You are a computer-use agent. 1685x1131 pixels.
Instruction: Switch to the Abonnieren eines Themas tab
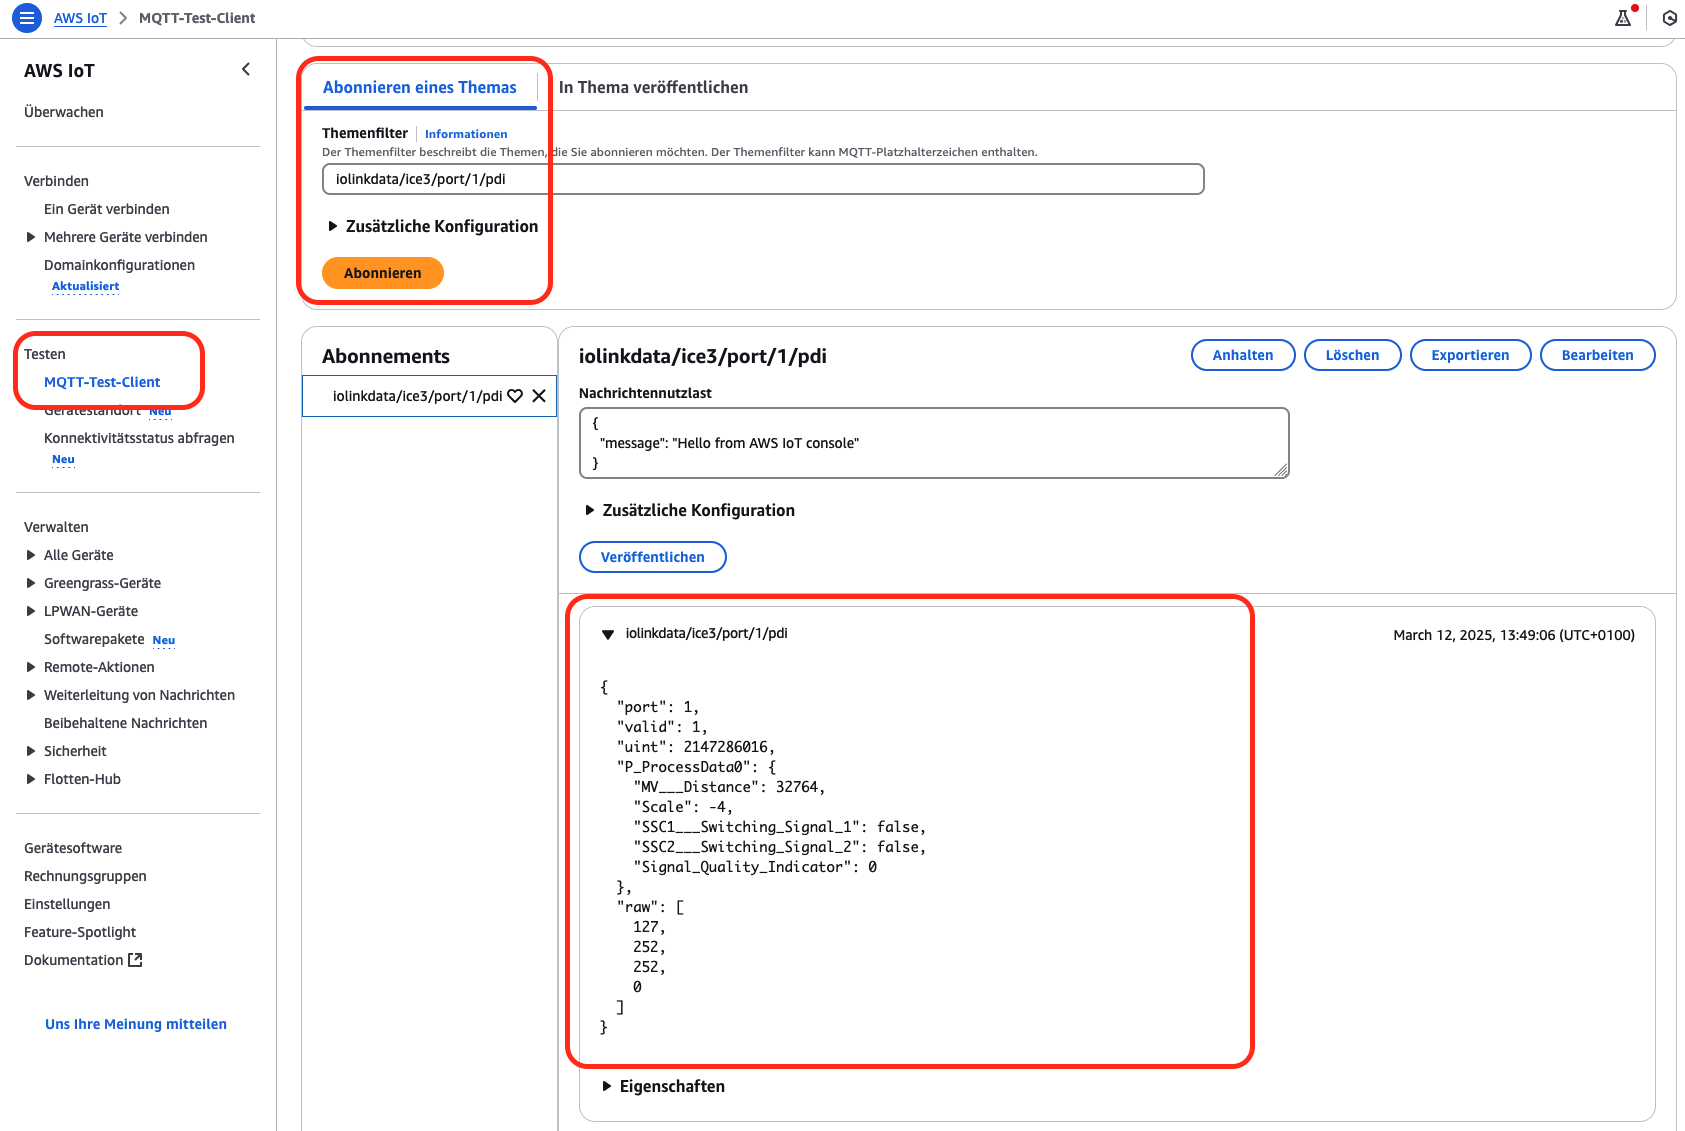[x=420, y=87]
